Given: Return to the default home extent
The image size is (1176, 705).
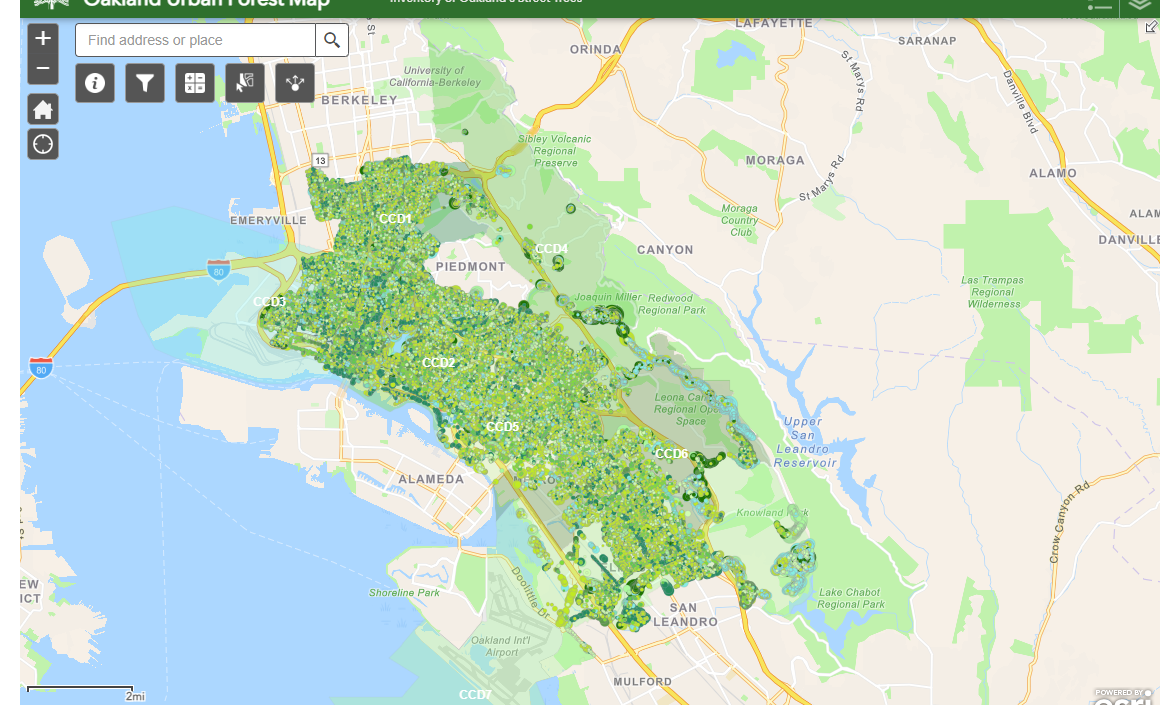Looking at the screenshot, I should coord(43,110).
